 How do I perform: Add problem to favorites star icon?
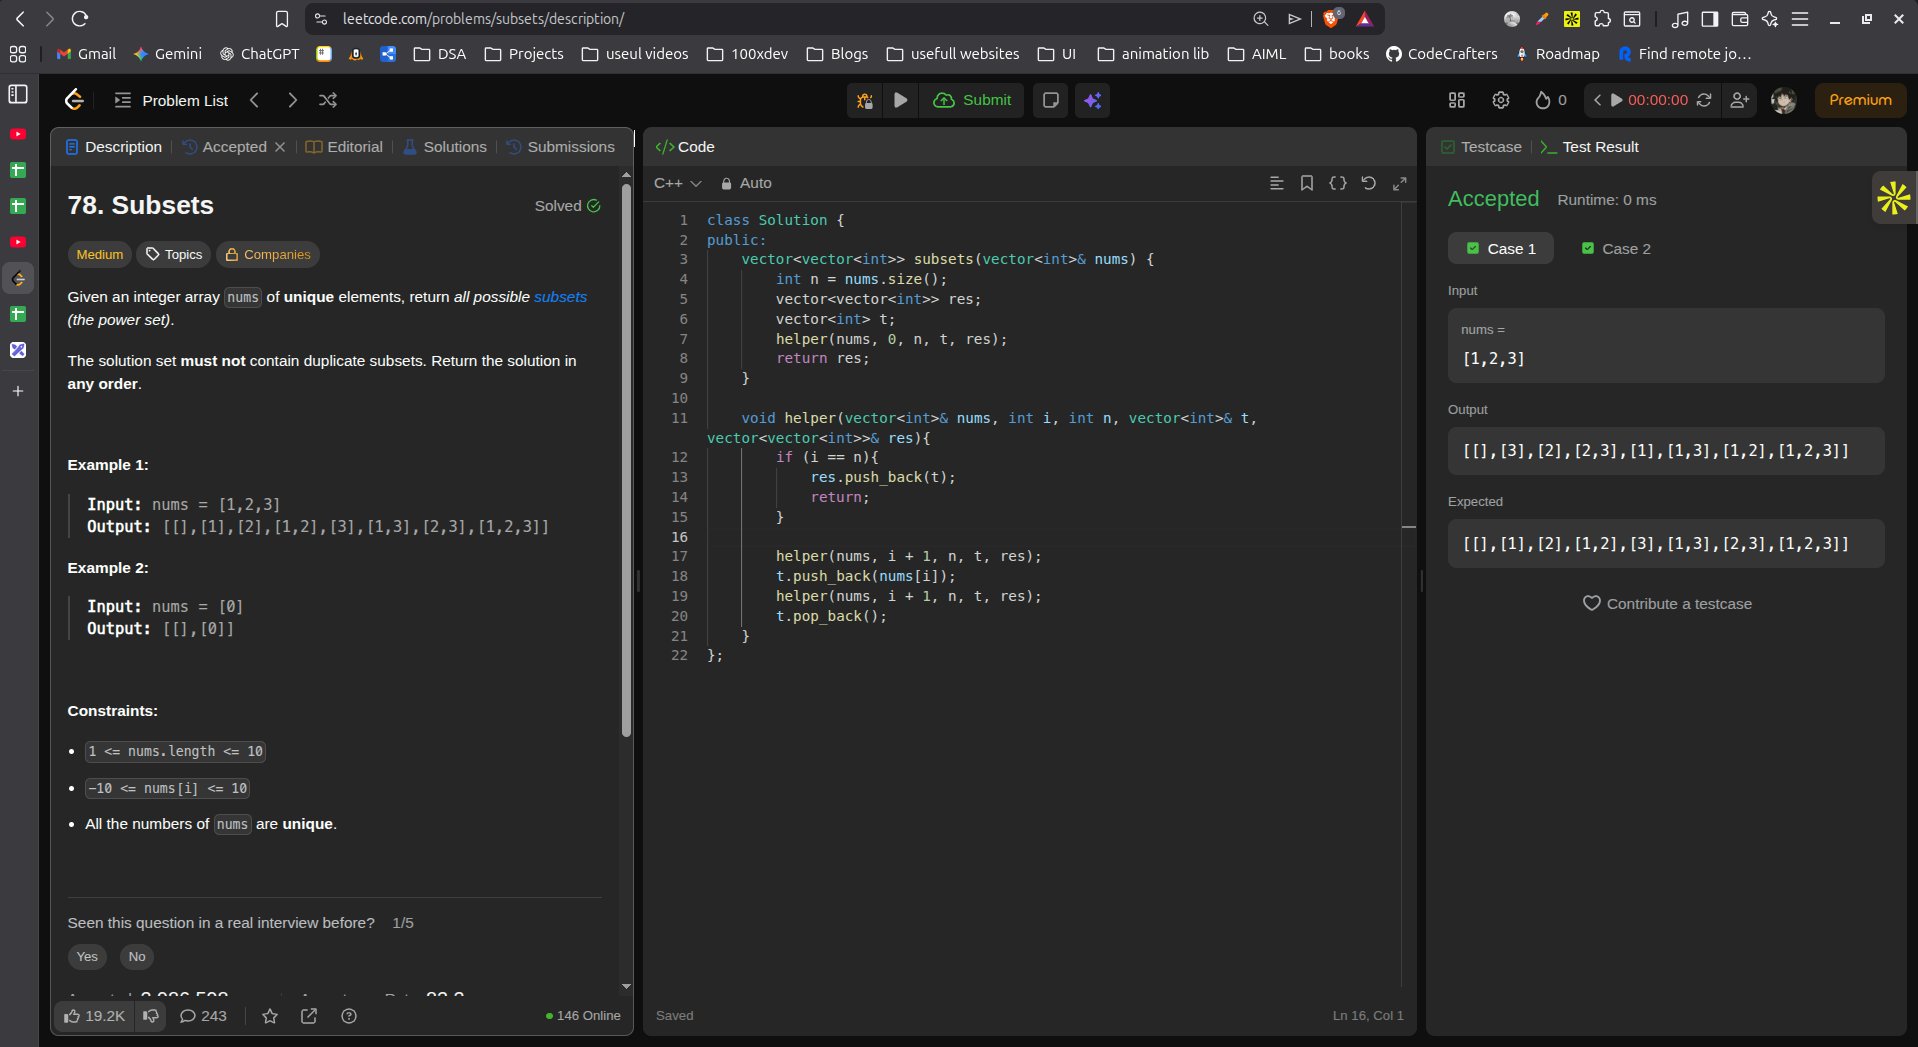click(269, 1016)
